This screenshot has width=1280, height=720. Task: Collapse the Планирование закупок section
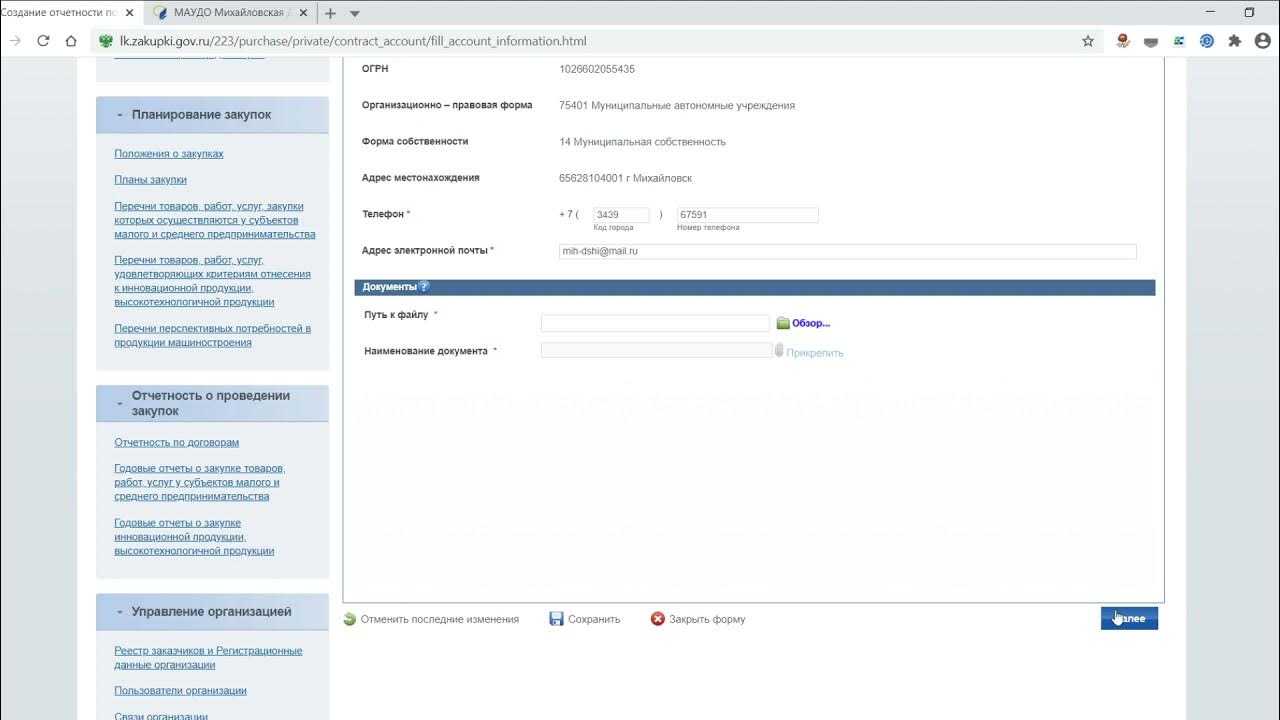120,115
